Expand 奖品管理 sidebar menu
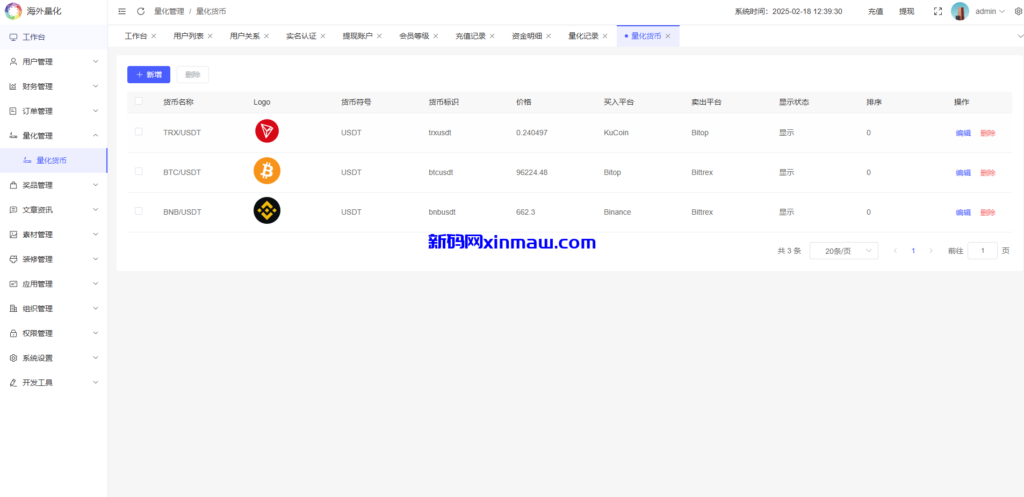The width and height of the screenshot is (1024, 497). coord(54,185)
